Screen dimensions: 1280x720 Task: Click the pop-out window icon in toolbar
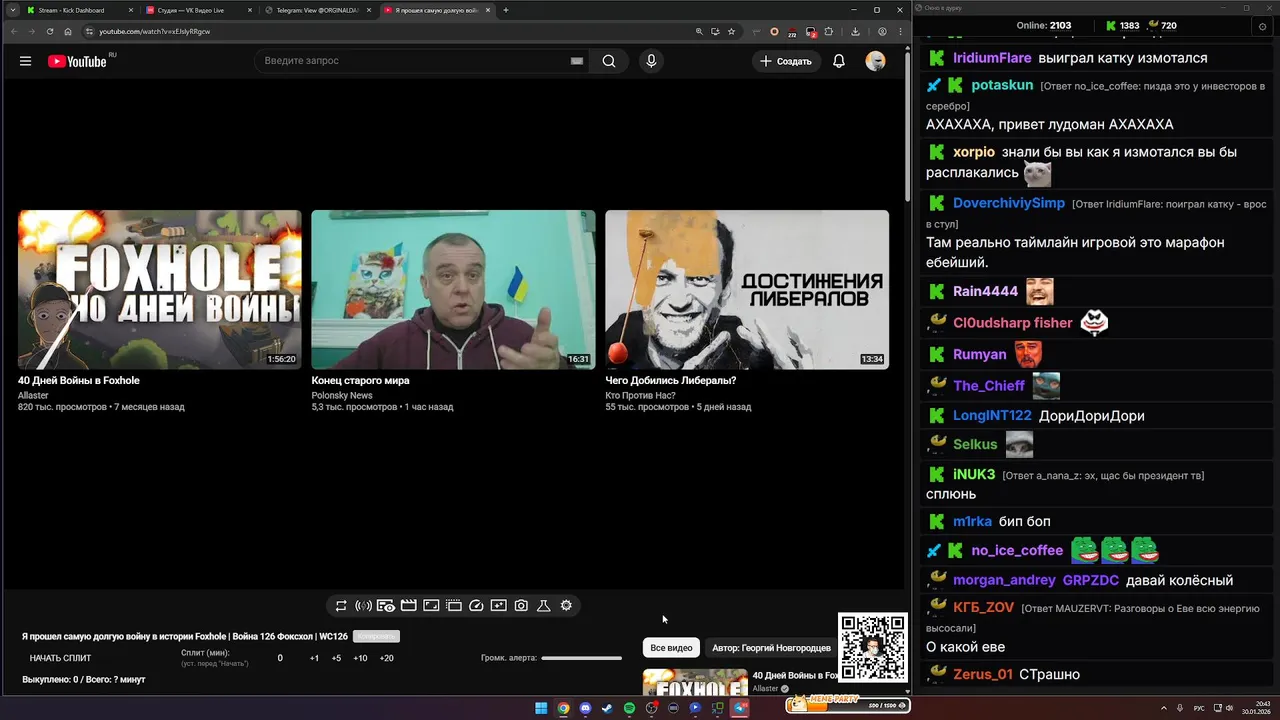click(453, 606)
